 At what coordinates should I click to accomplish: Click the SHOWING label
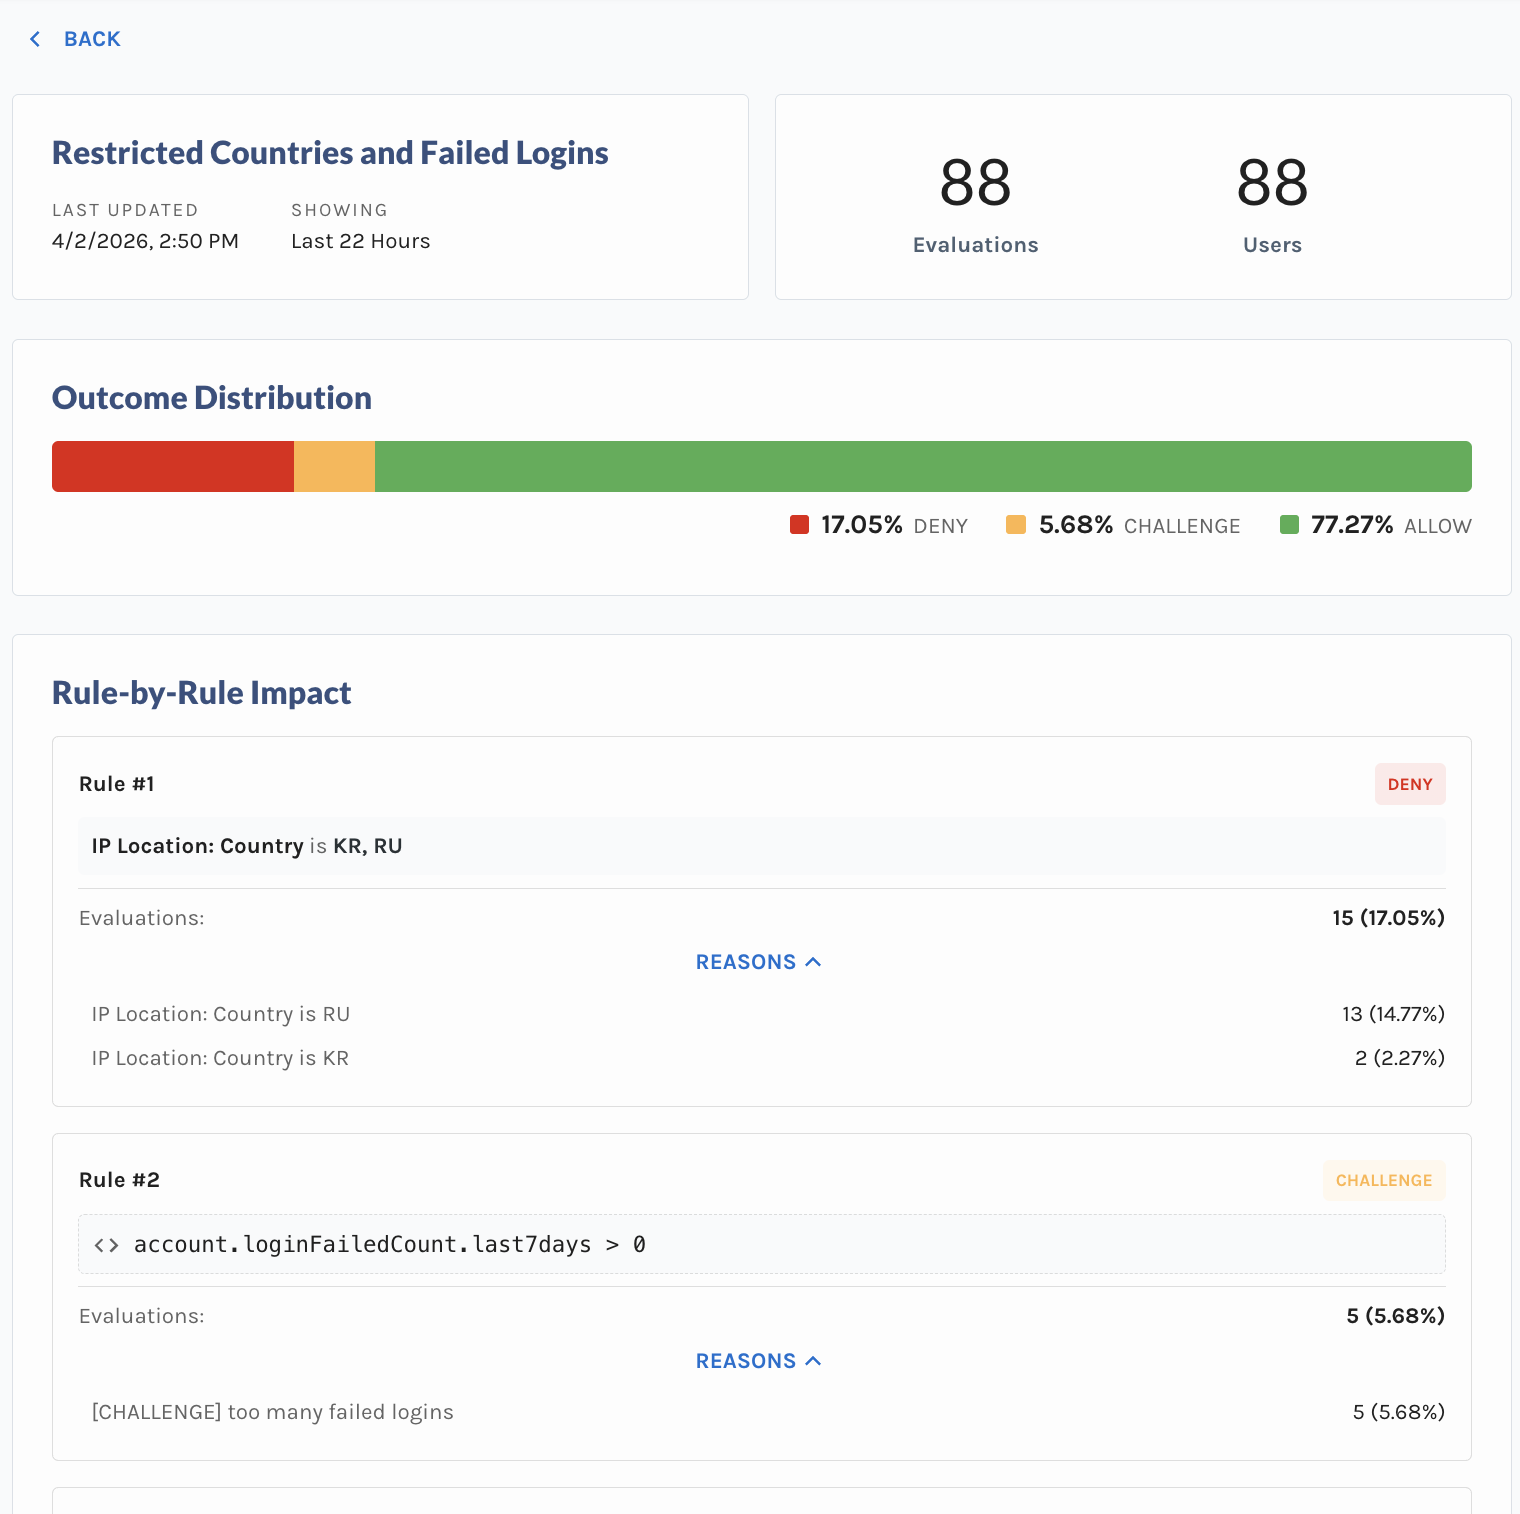339,210
